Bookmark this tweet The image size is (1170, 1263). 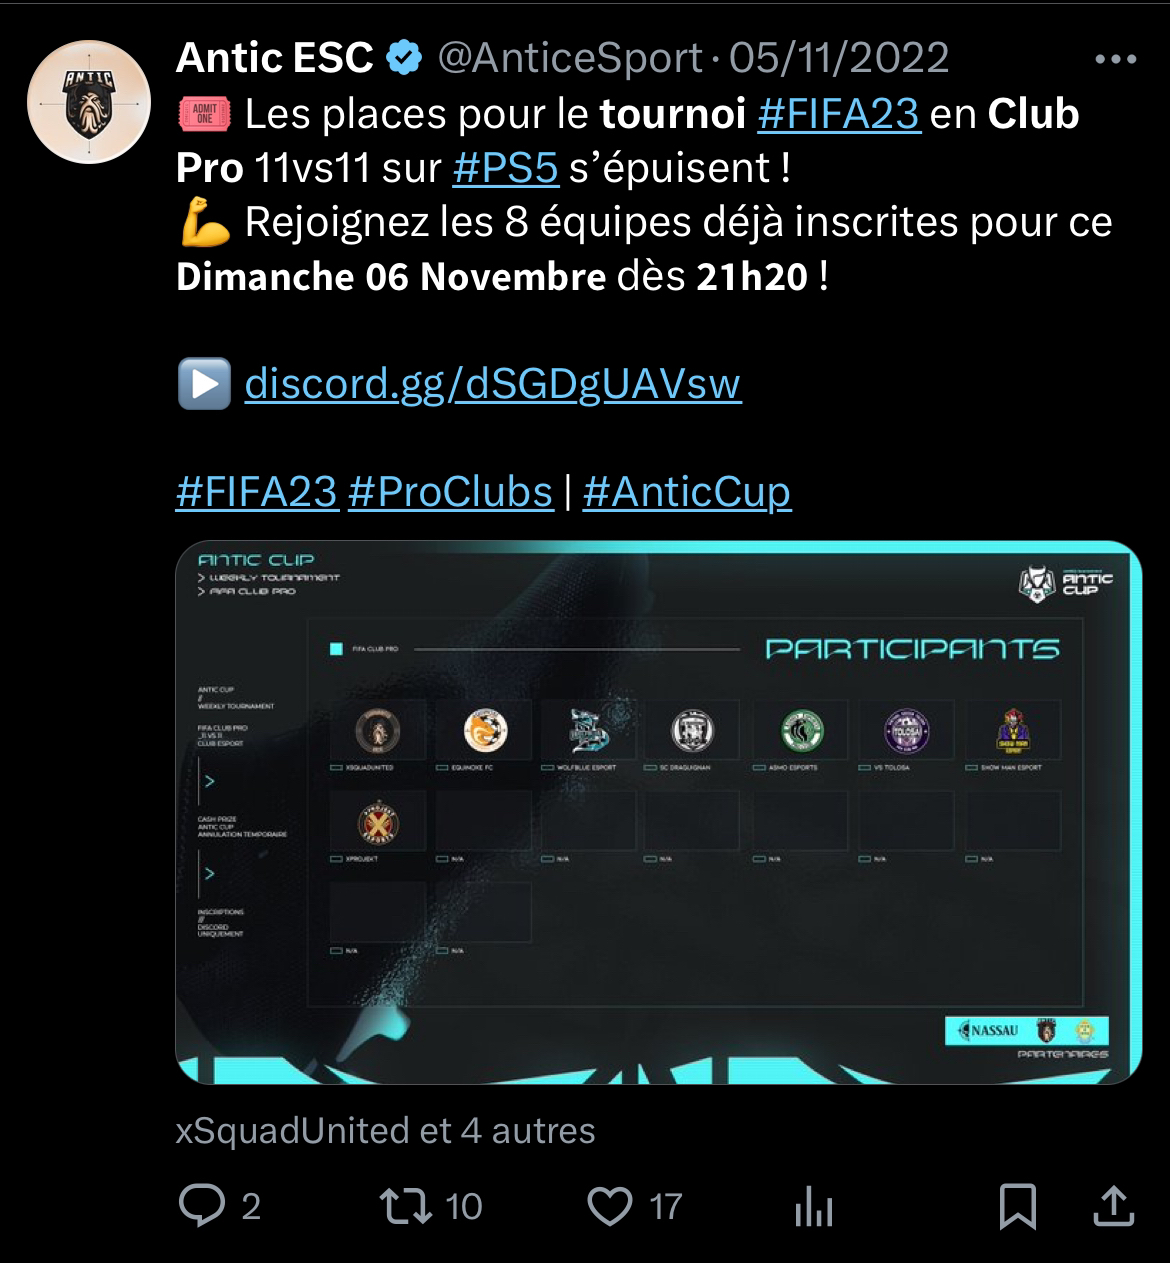tap(1017, 1206)
